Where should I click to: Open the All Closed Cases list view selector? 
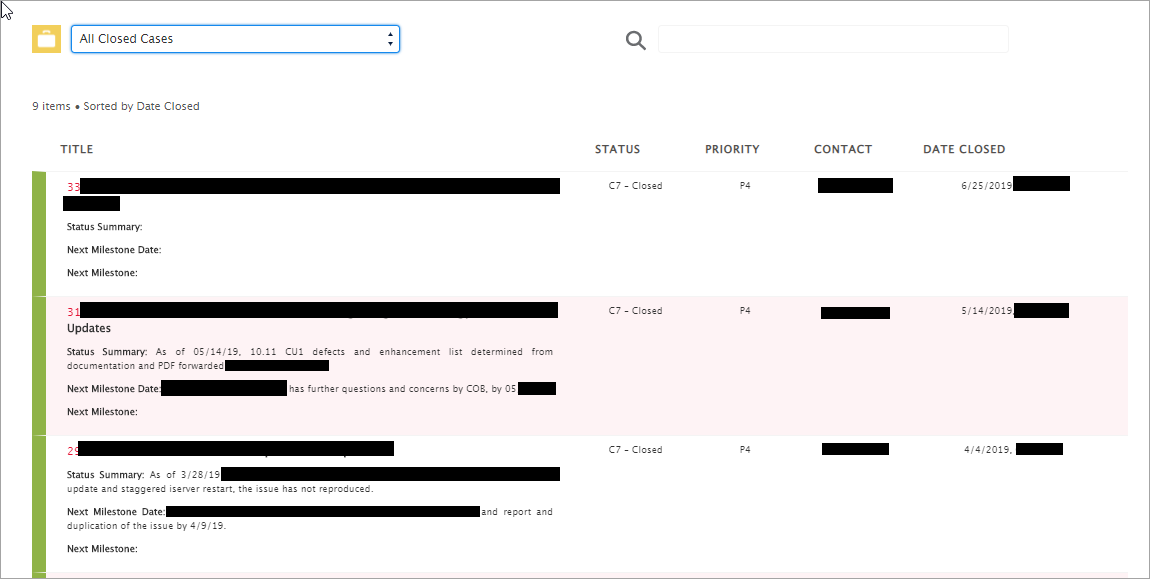click(235, 39)
